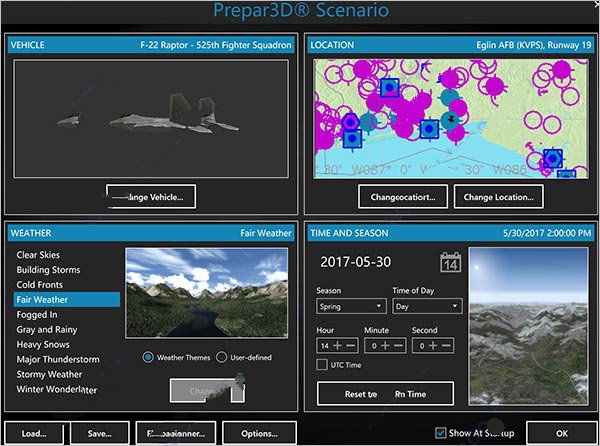The width and height of the screenshot is (600, 446).
Task: Click the Load button
Action: click(x=34, y=433)
